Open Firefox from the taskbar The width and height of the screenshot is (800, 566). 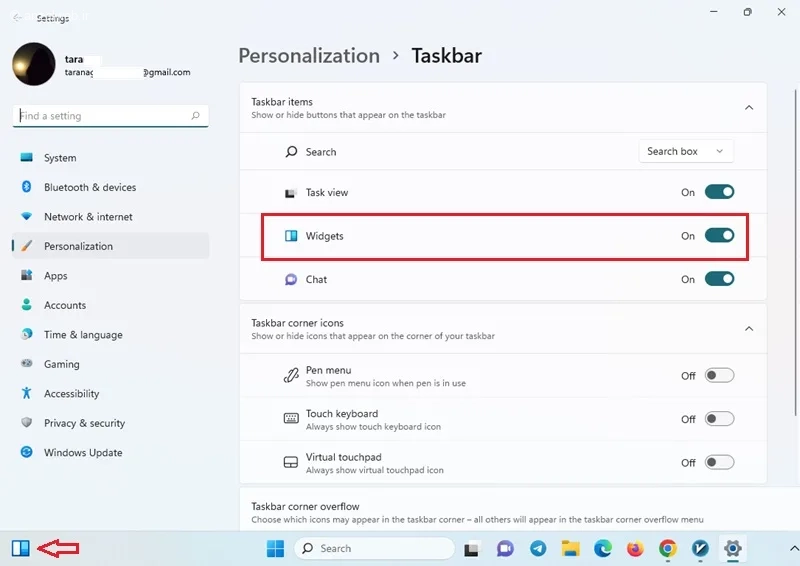click(x=635, y=548)
